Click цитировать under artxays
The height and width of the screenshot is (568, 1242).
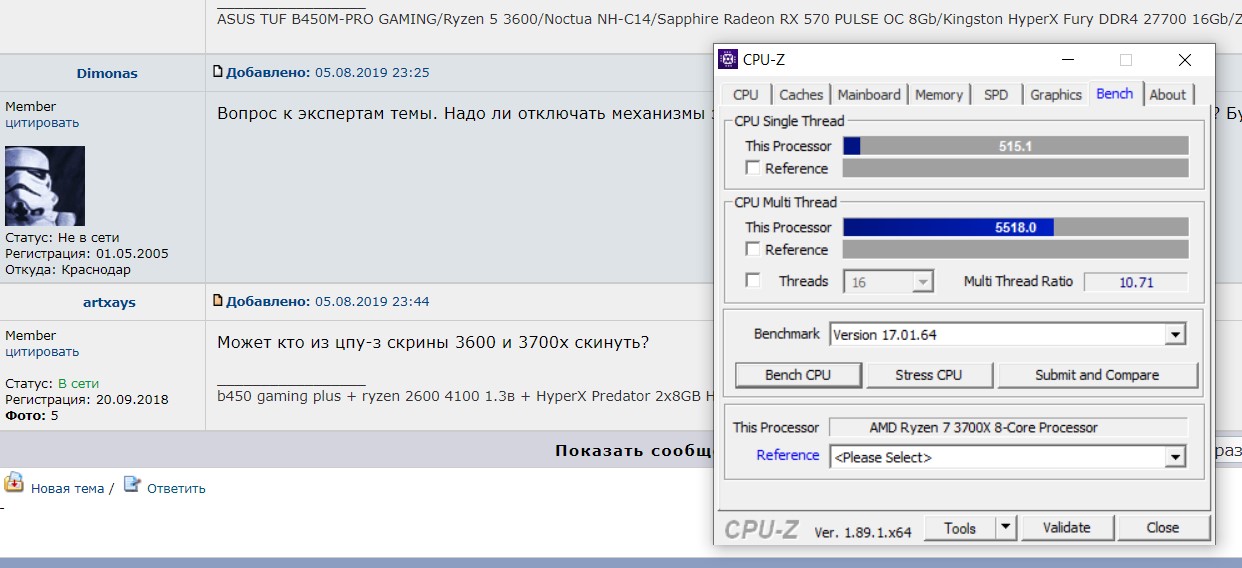42,352
